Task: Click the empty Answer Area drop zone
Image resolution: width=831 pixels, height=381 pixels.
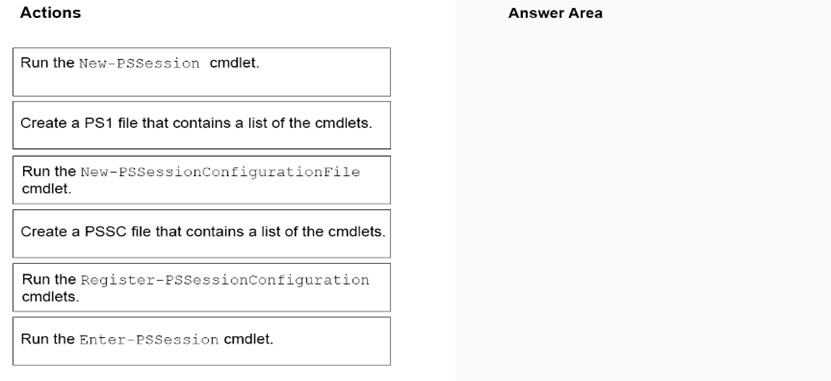Action: pyautogui.click(x=643, y=201)
